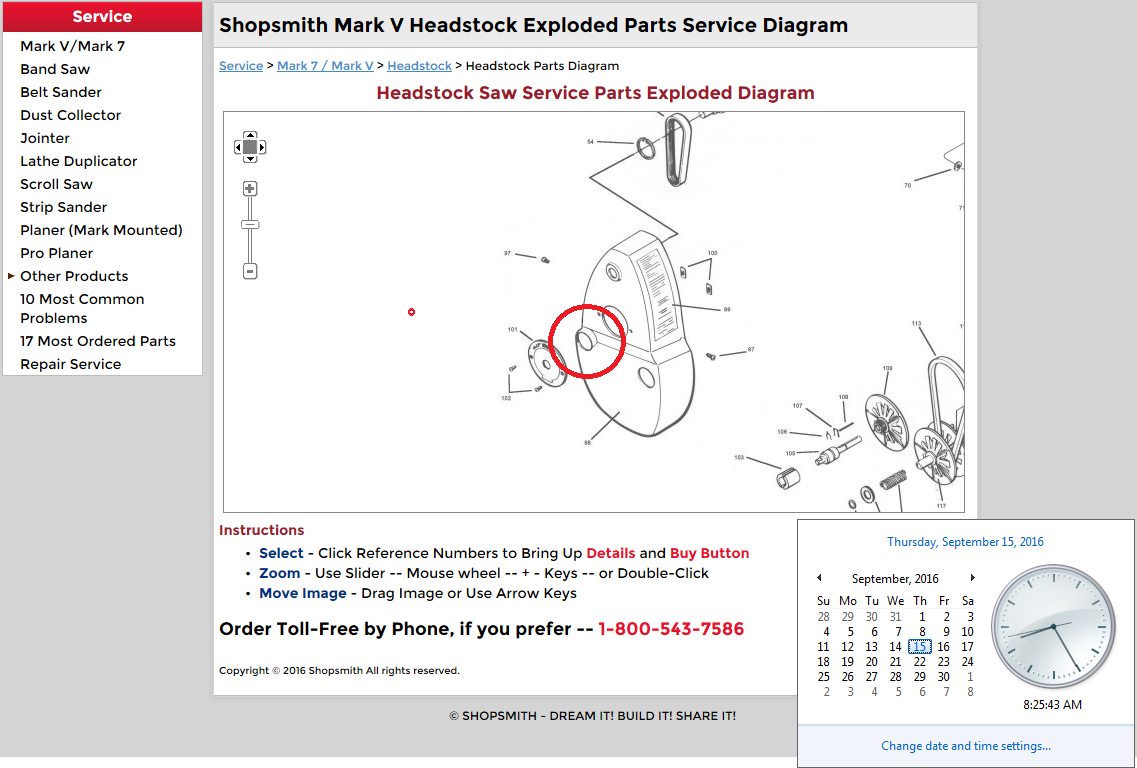This screenshot has height=768, width=1137.
Task: Click reference number 102 in diagram
Action: (506, 398)
